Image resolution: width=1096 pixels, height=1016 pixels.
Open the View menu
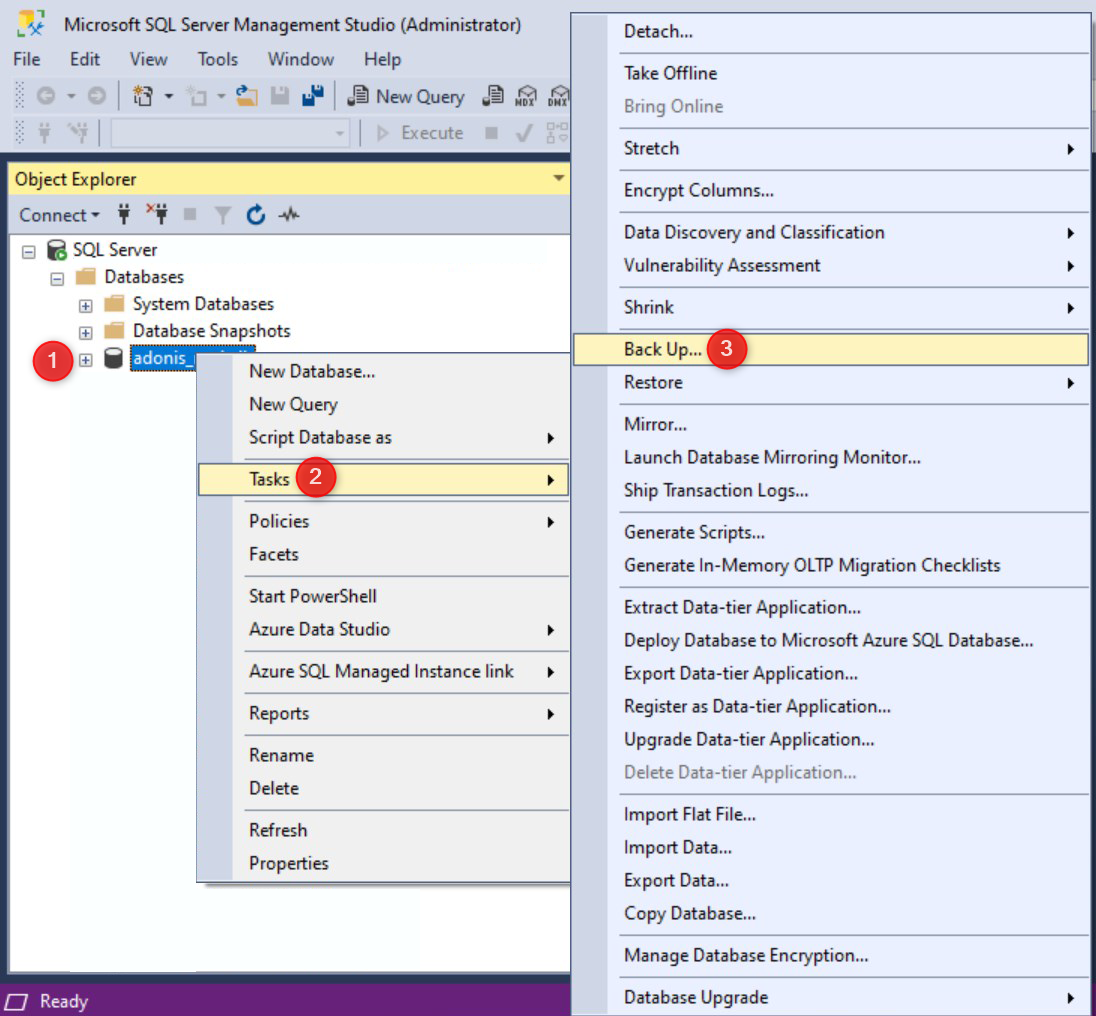tap(148, 59)
